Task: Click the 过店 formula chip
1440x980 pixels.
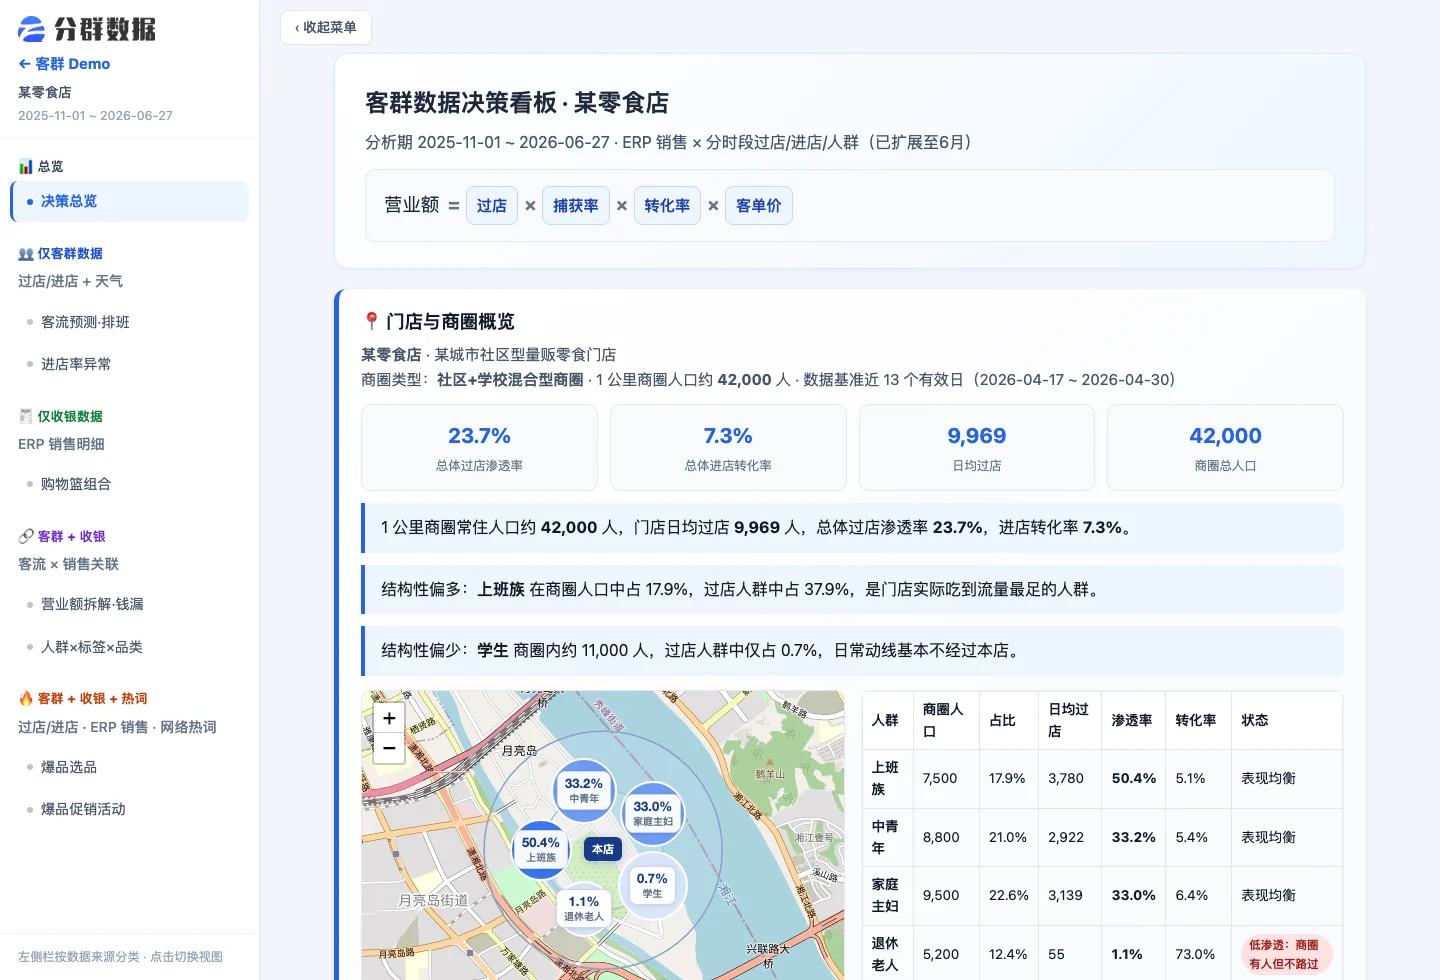Action: point(492,206)
